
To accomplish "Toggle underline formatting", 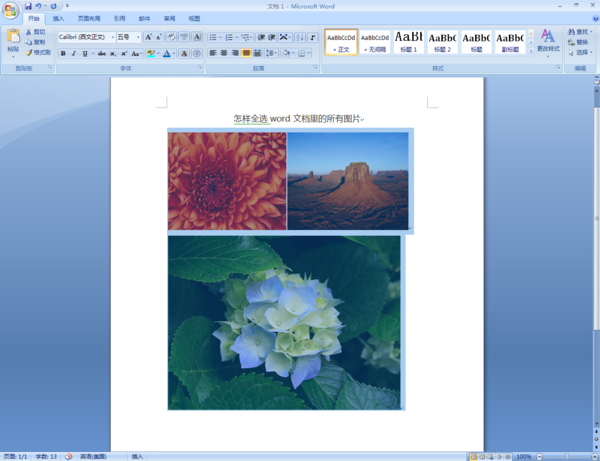I will point(85,54).
